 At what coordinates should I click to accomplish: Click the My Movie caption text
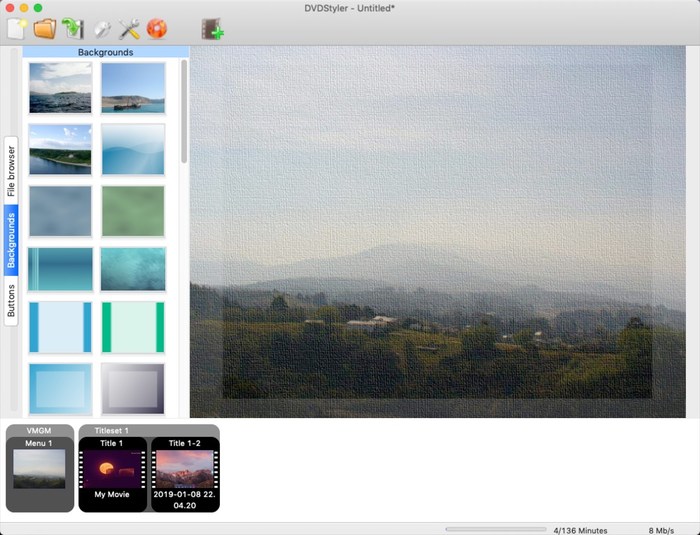tap(112, 494)
